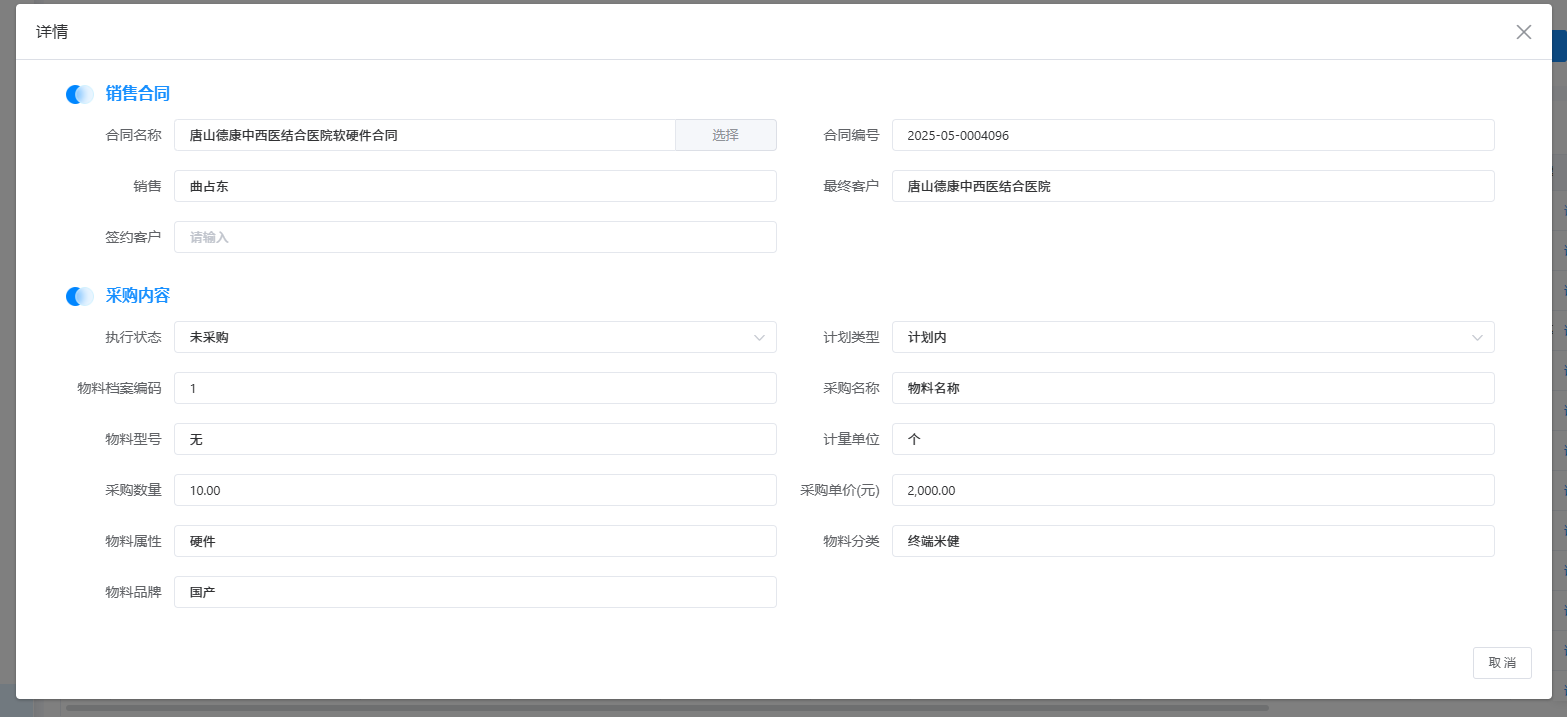This screenshot has width=1567, height=717.
Task: Click the 采购单价(元) field
Action: point(1192,490)
